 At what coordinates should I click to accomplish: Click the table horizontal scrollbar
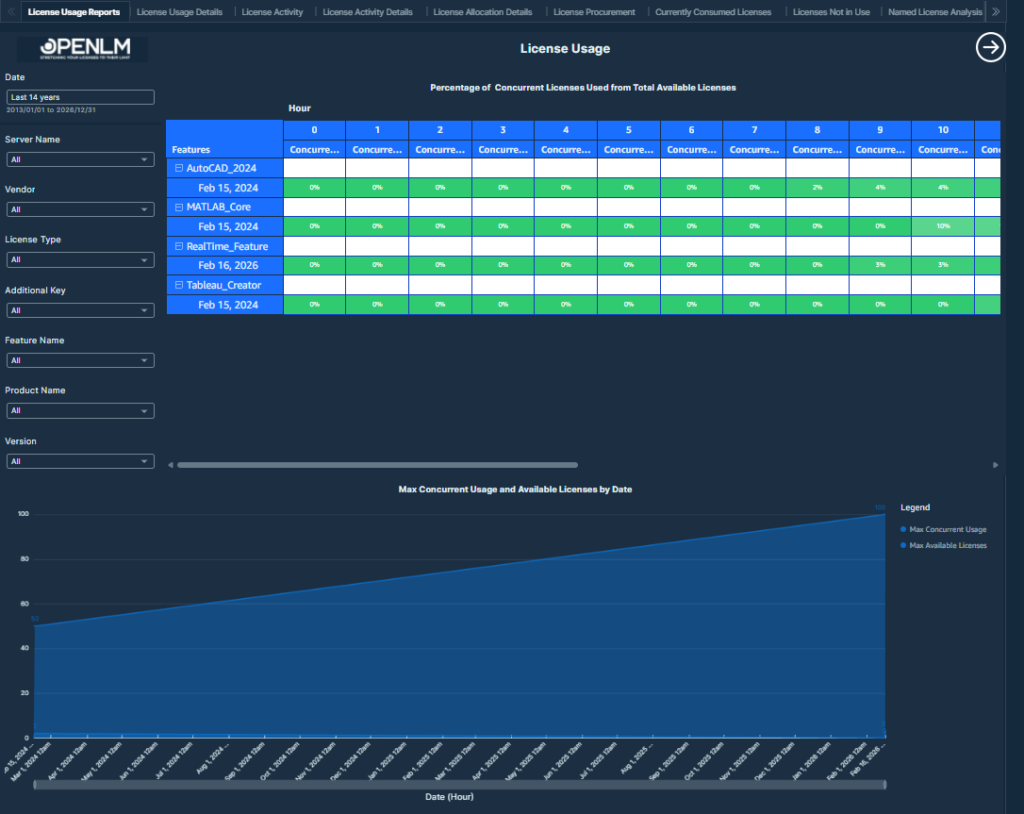(x=375, y=465)
